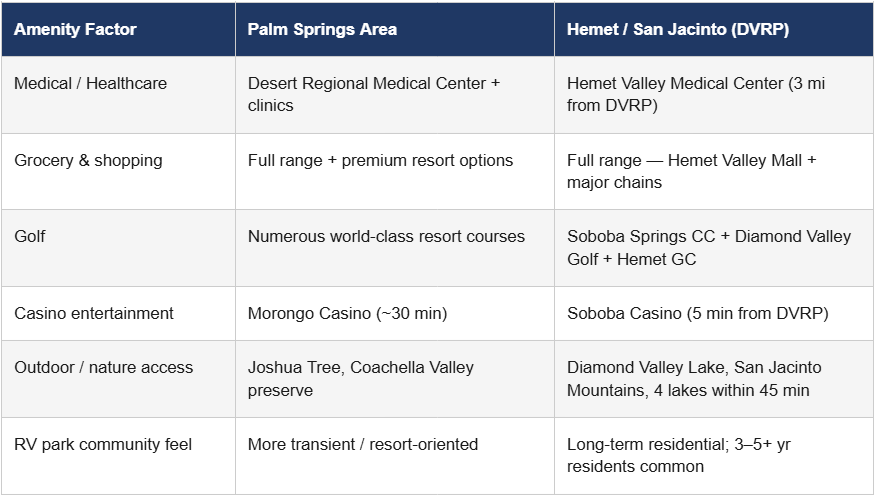Click the Soboba Casino cell
874x497 pixels.
coord(697,313)
